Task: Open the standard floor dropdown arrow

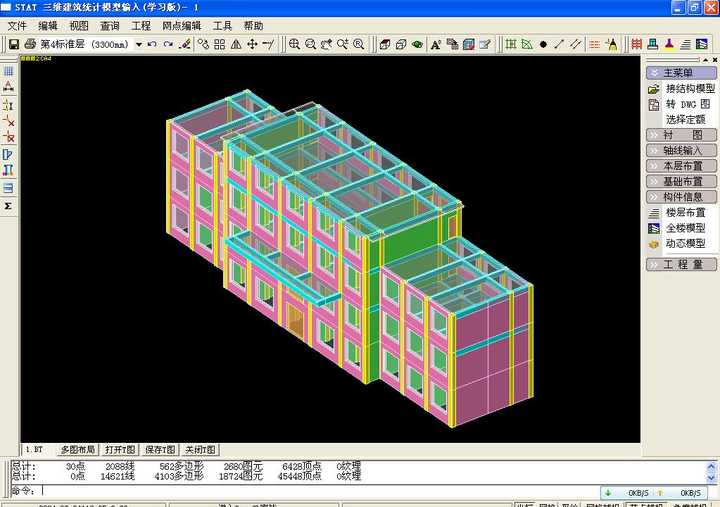Action: pos(138,45)
